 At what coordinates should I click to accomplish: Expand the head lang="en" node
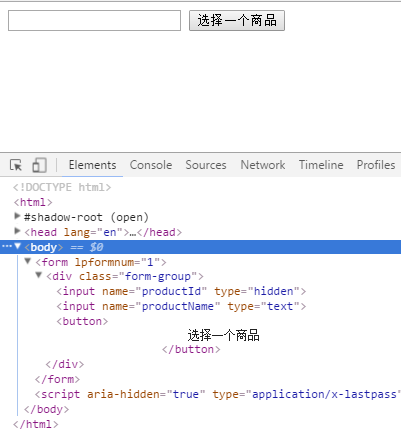tap(17, 231)
